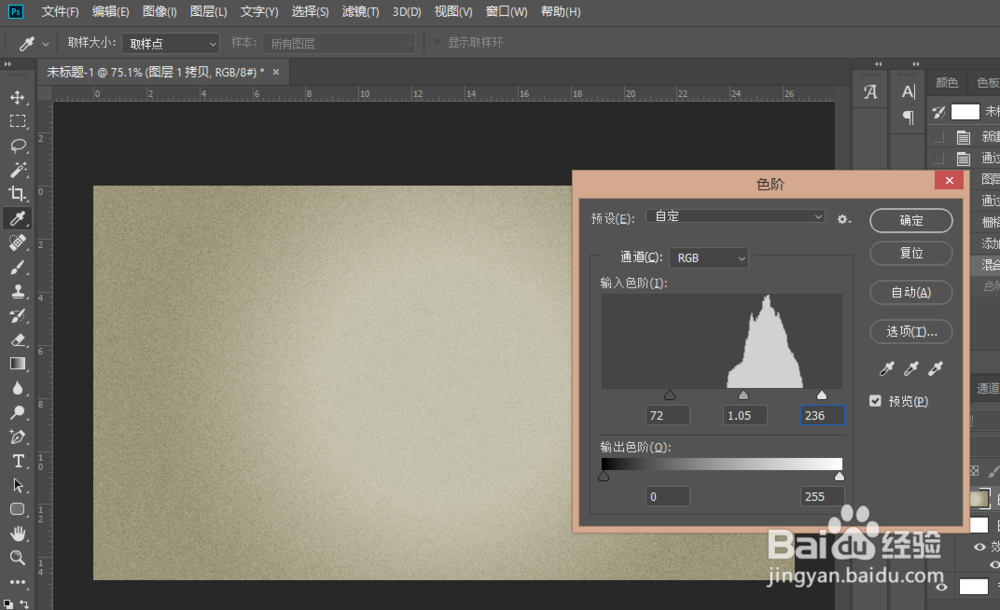Viewport: 1000px width, 610px height.
Task: Click the 确定 OK button
Action: (x=910, y=220)
